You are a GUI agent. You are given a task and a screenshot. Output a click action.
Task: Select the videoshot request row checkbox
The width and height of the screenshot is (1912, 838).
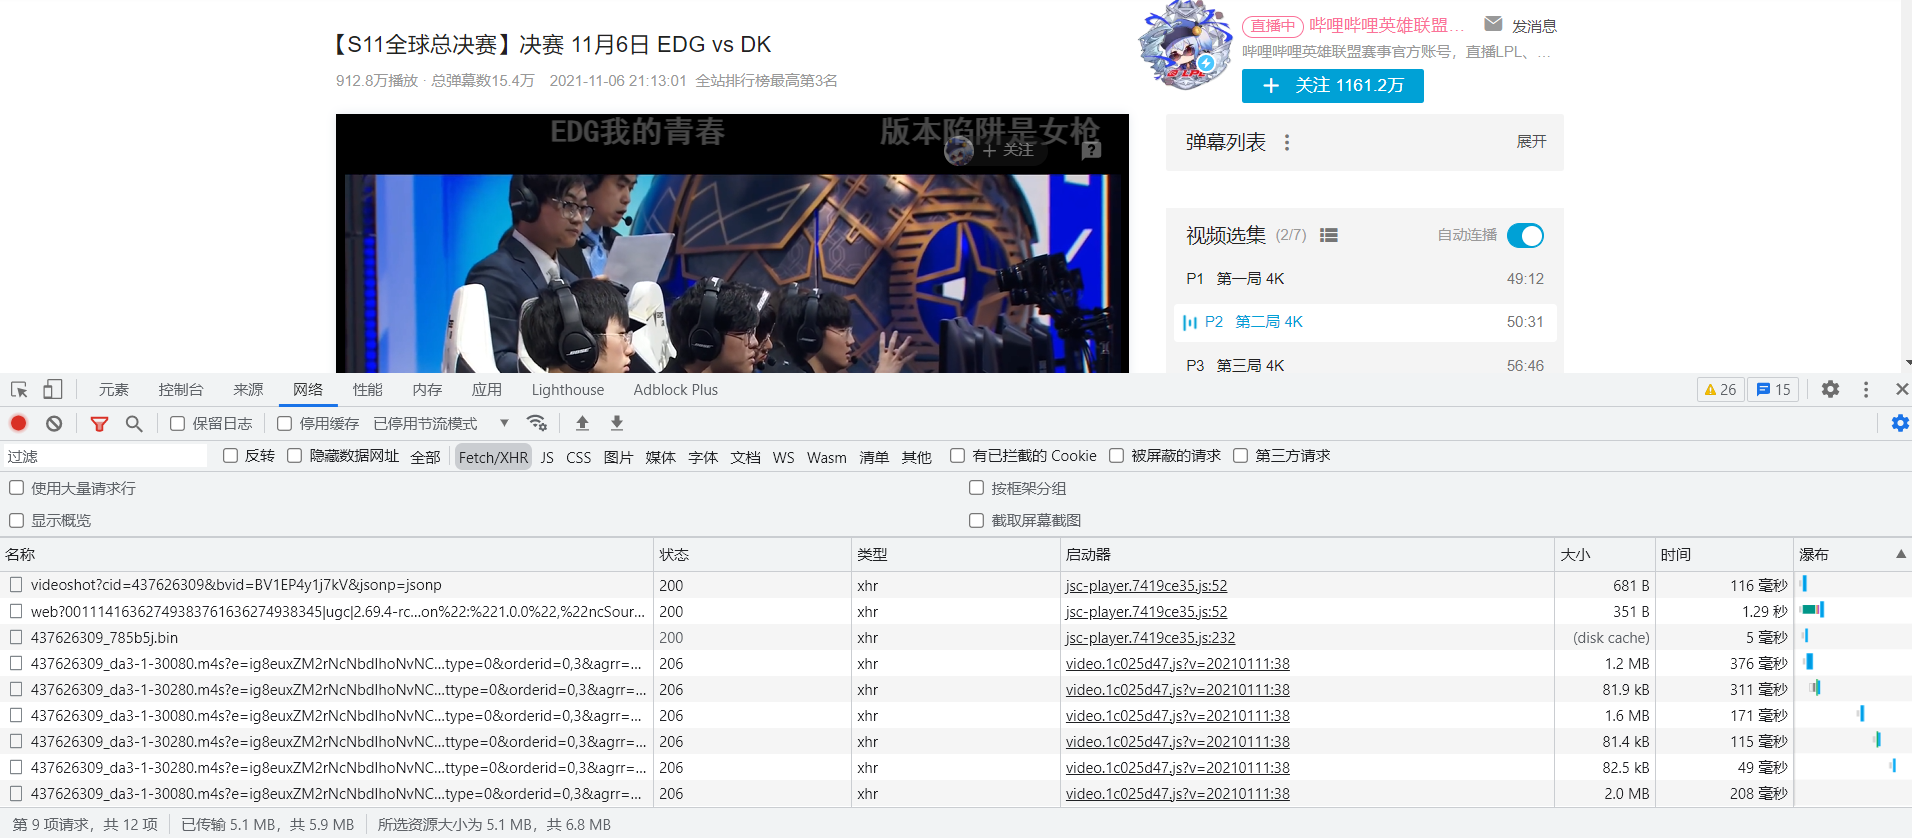[x=16, y=585]
